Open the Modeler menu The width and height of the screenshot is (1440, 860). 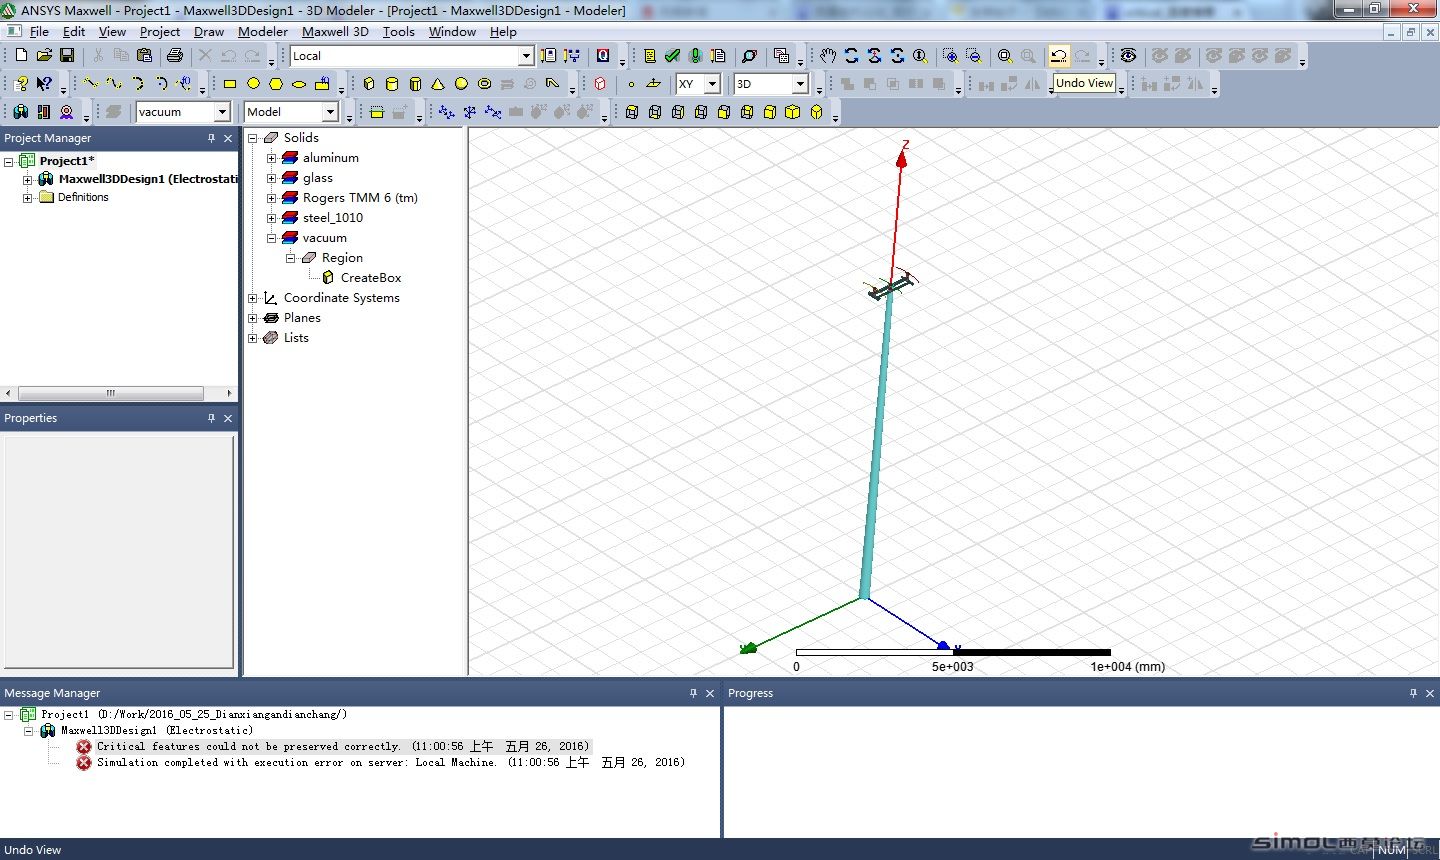[263, 32]
